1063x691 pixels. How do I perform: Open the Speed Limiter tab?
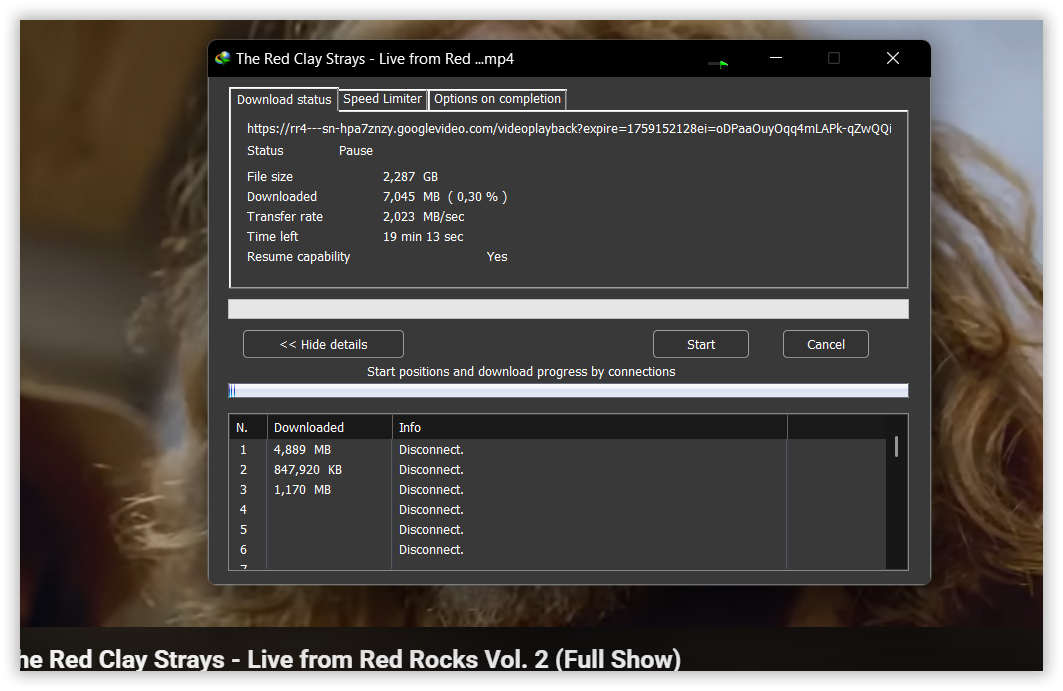click(x=382, y=99)
